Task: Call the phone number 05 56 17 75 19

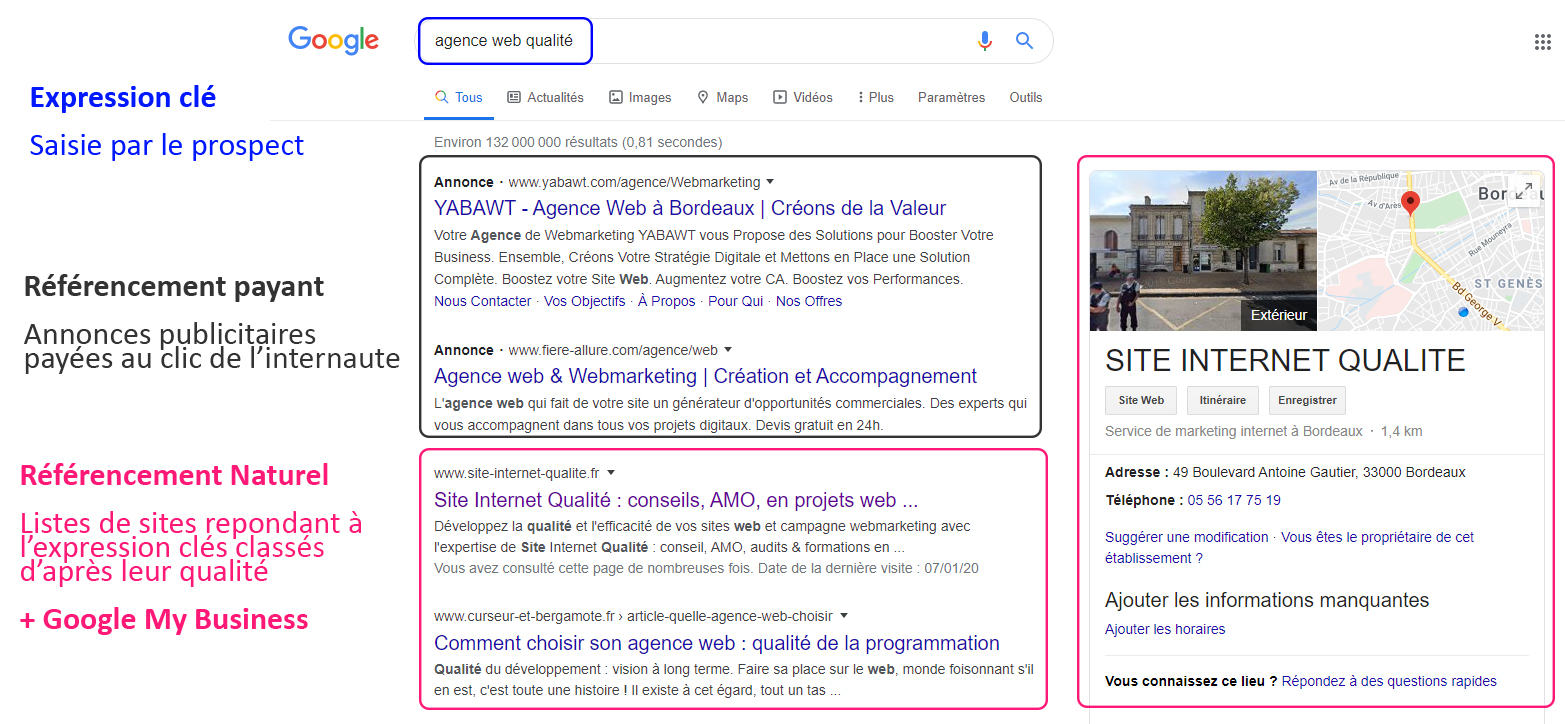Action: click(1234, 500)
